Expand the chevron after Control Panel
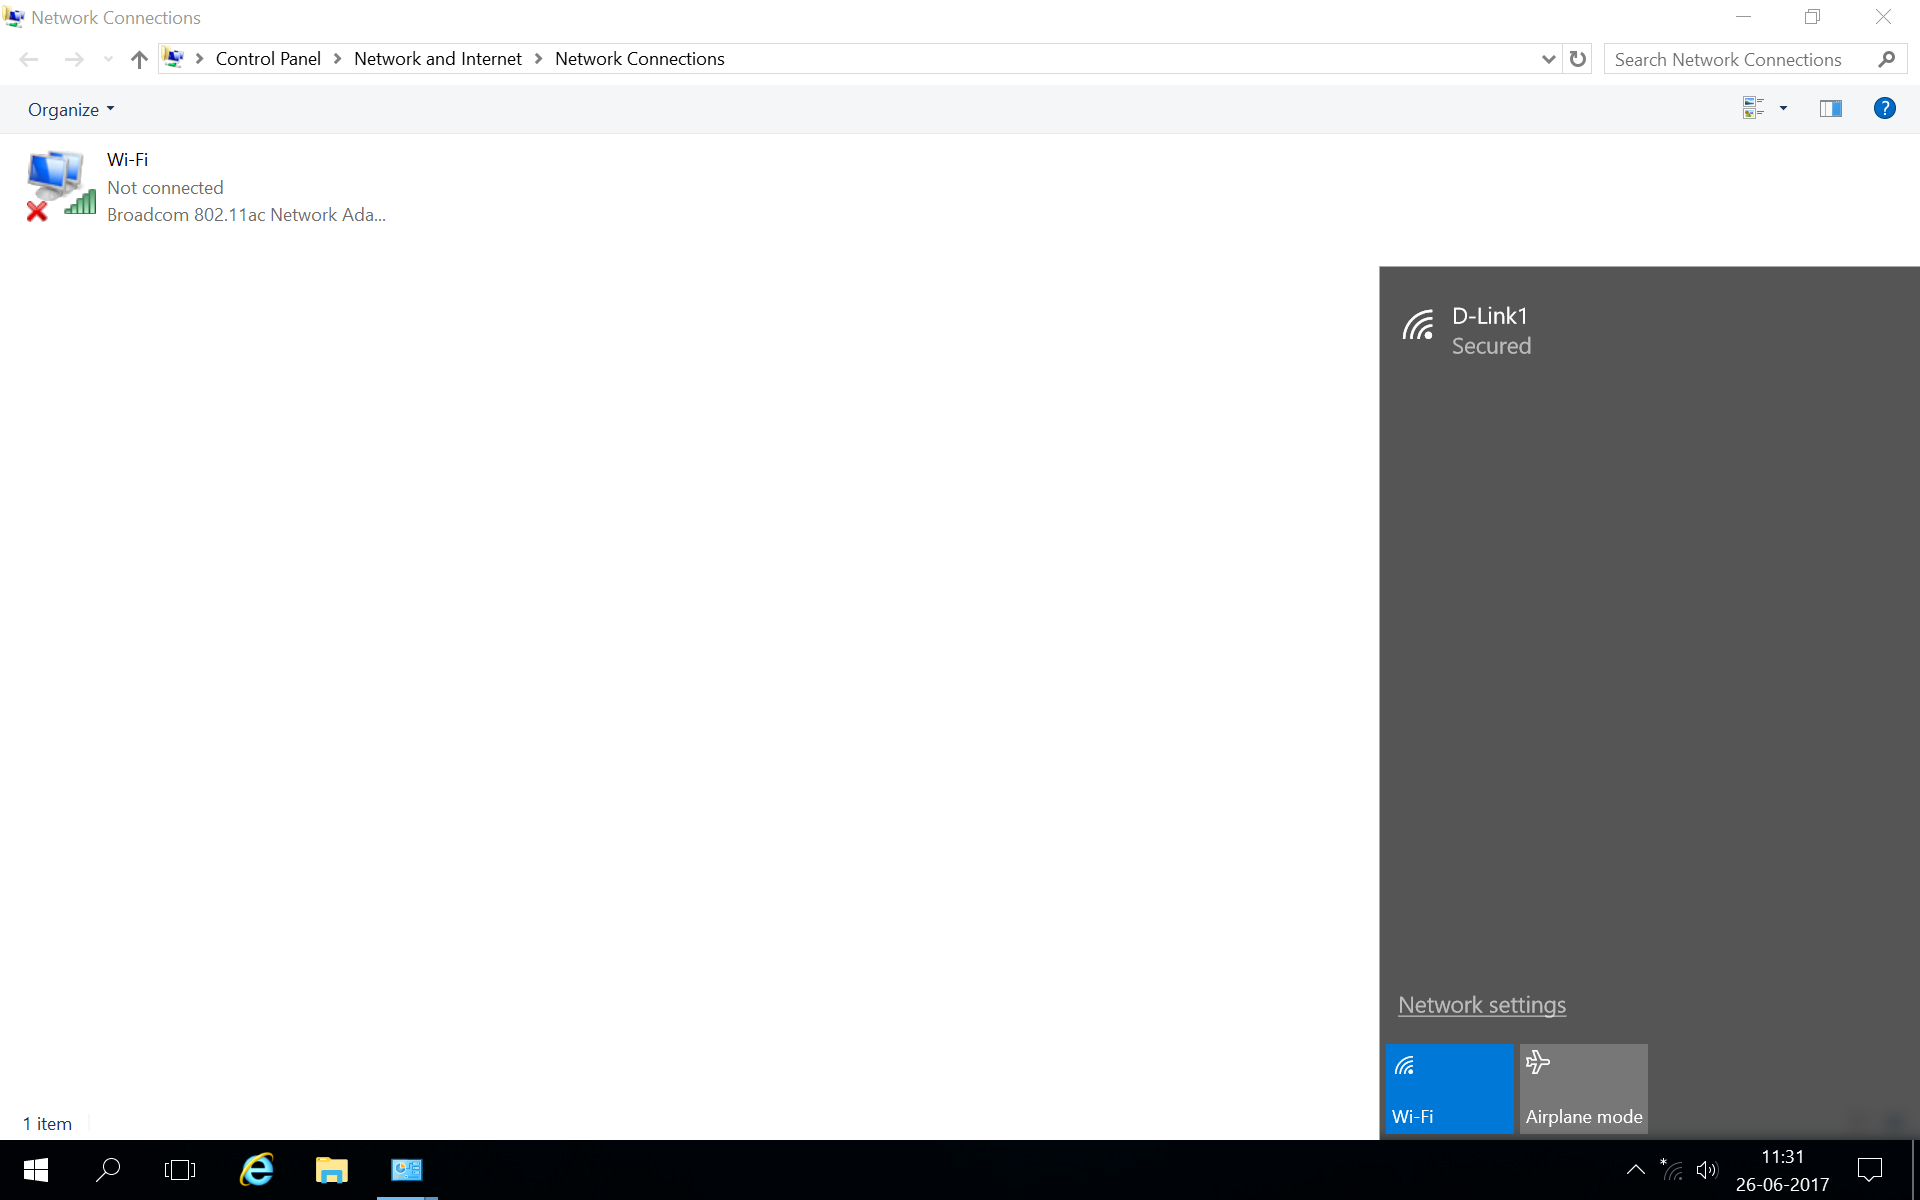This screenshot has width=1920, height=1200. pyautogui.click(x=337, y=59)
